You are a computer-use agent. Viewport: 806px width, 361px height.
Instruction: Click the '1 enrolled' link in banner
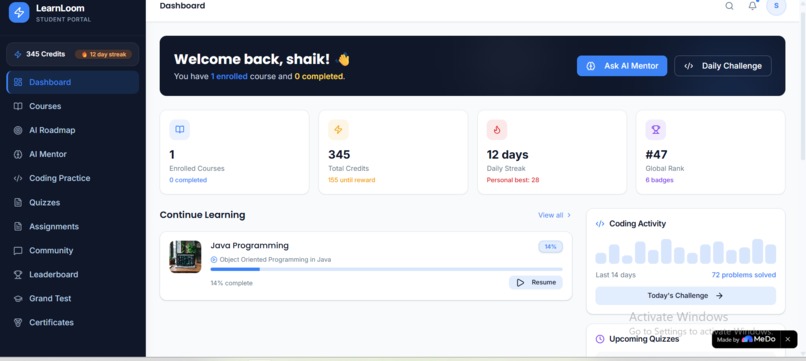[229, 76]
